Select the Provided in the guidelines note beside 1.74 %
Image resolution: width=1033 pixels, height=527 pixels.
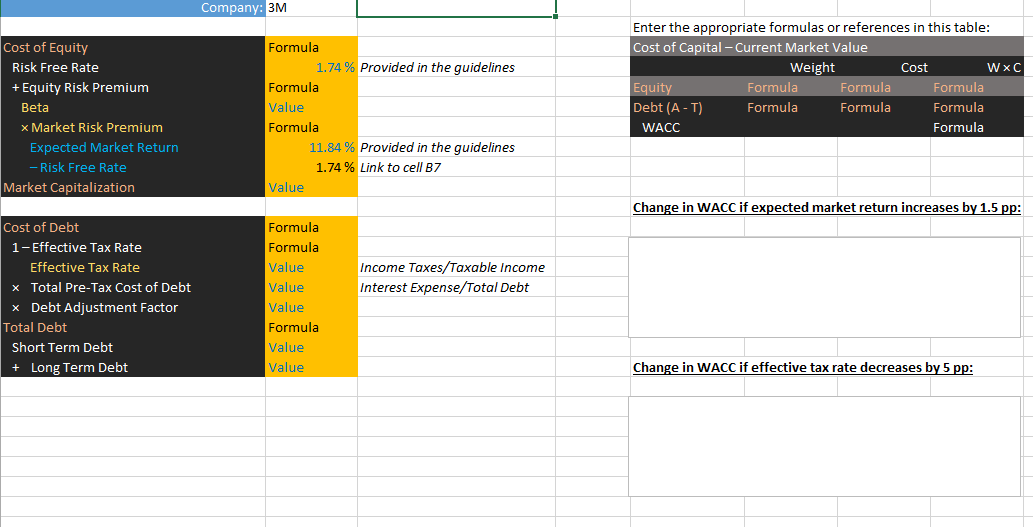pyautogui.click(x=437, y=67)
